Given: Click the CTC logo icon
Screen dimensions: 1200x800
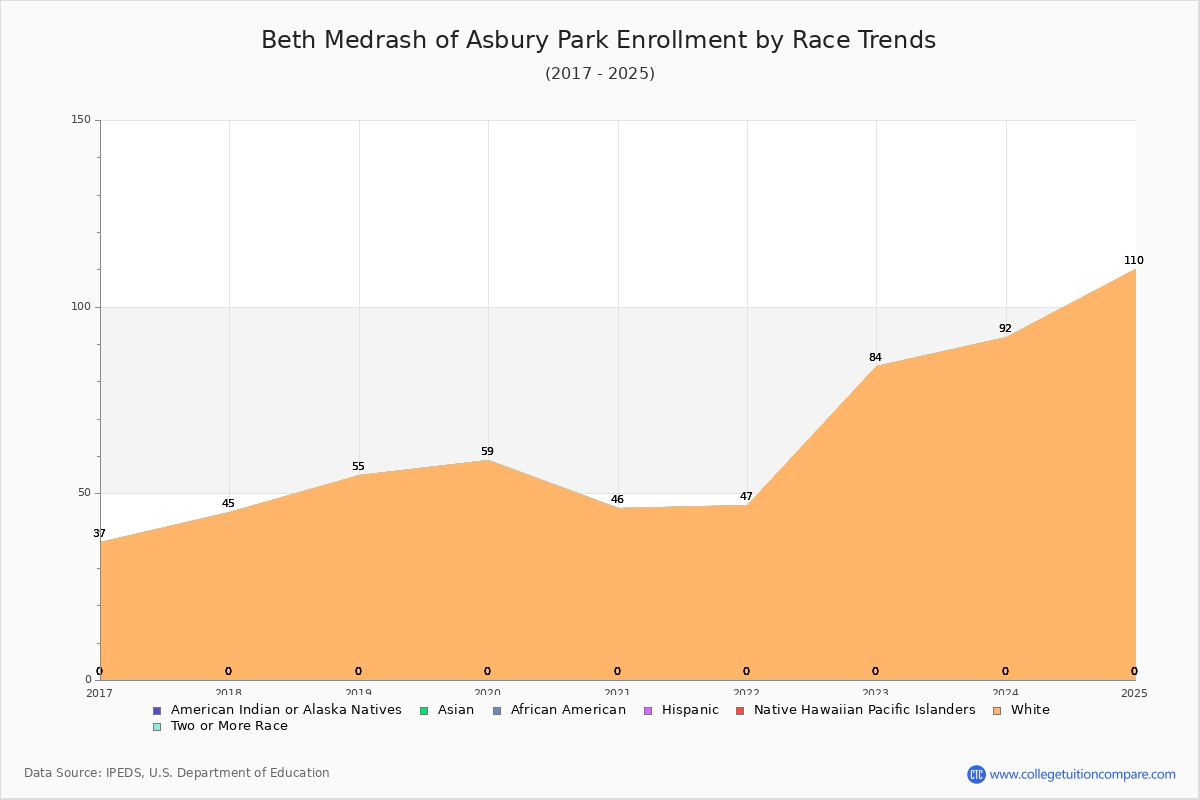Looking at the screenshot, I should 976,774.
